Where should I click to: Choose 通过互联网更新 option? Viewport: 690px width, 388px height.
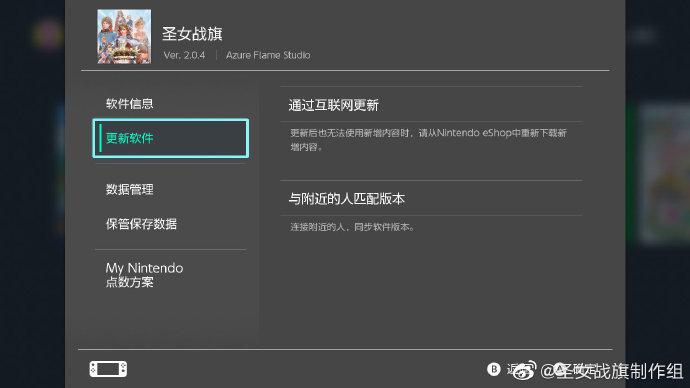tap(431, 105)
